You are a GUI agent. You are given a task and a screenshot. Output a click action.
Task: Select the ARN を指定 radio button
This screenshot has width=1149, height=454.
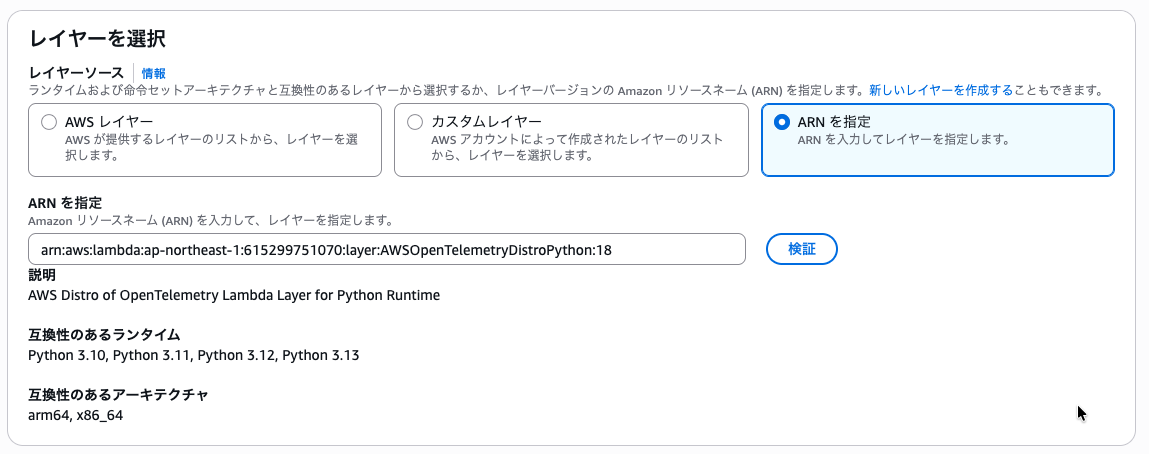tap(781, 122)
